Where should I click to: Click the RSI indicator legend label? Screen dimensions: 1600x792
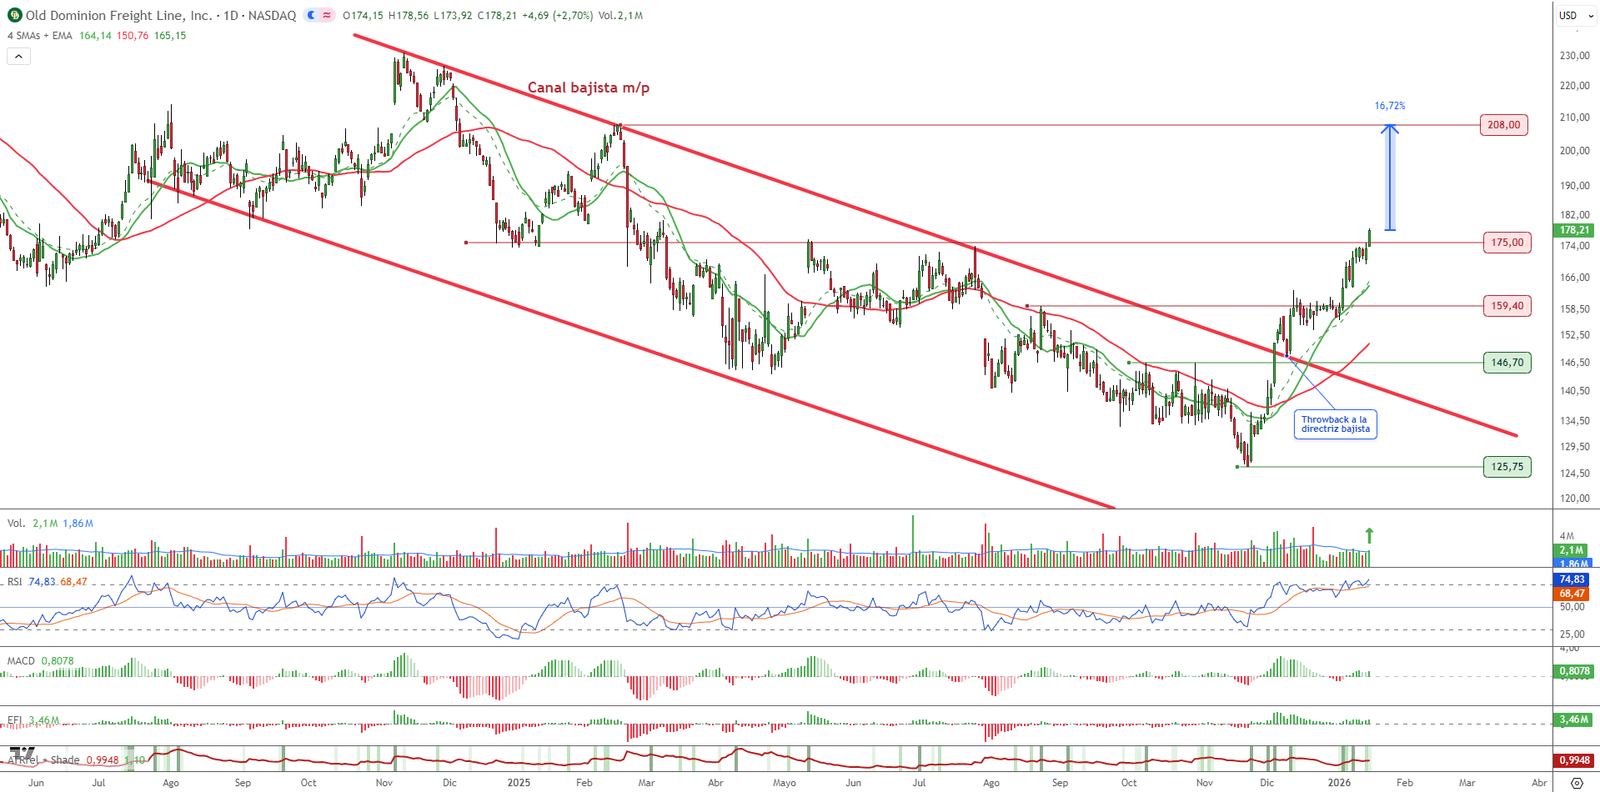15,582
